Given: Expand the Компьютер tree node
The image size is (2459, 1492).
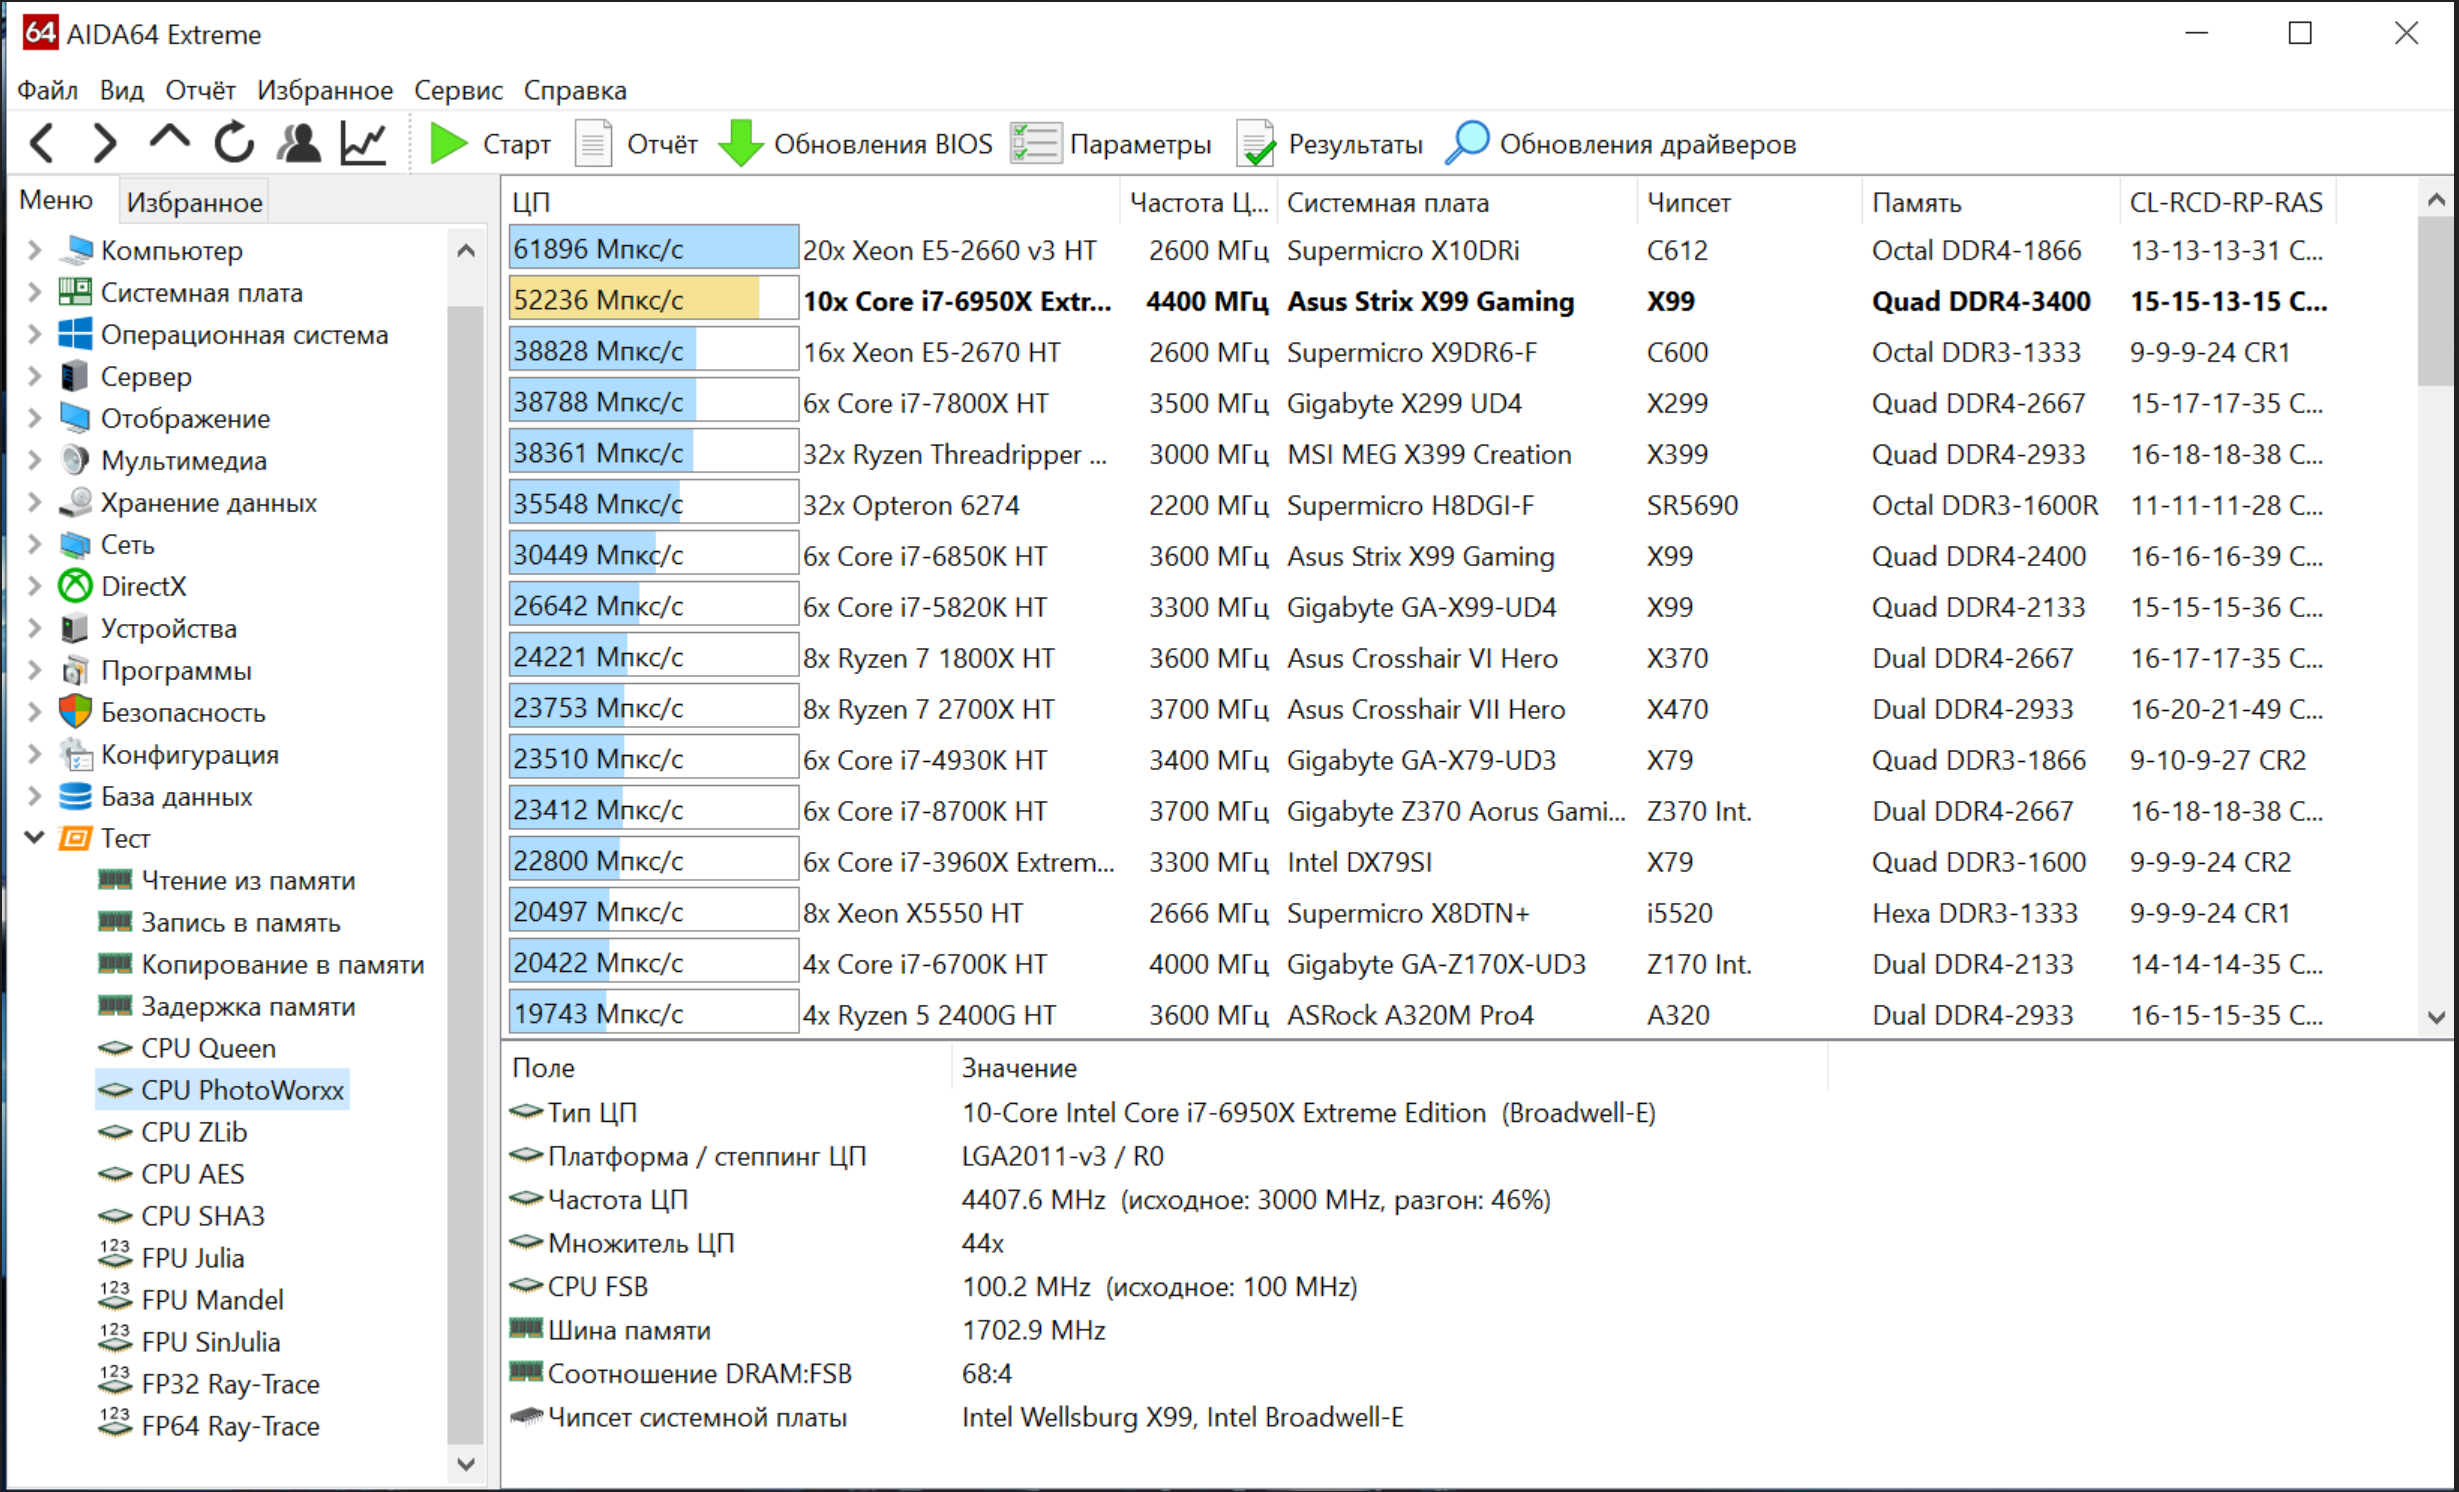Looking at the screenshot, I should [34, 250].
